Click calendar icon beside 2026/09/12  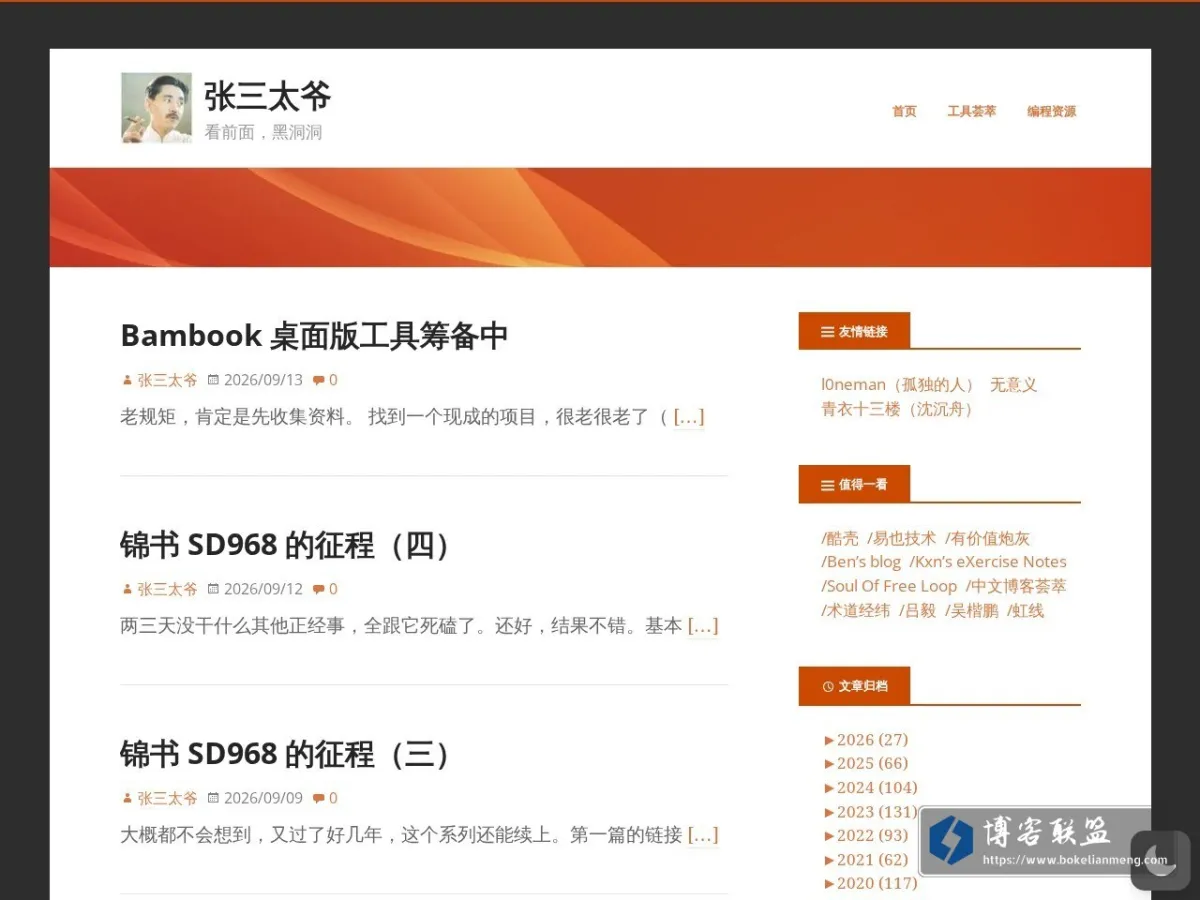tap(213, 589)
